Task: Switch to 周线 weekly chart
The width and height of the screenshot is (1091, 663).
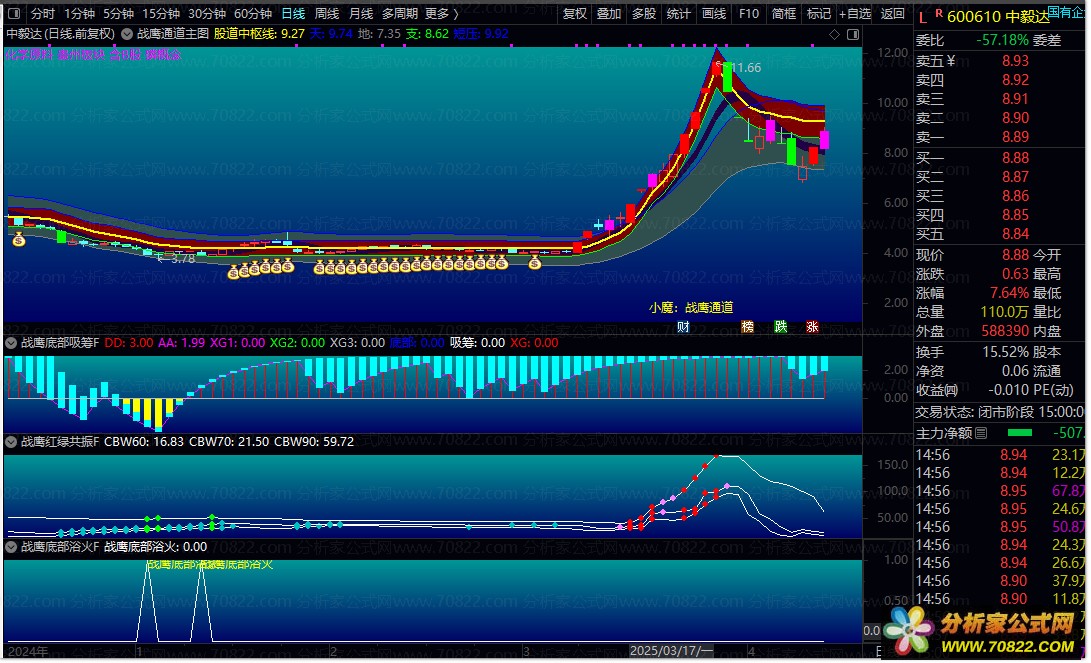Action: click(x=326, y=13)
